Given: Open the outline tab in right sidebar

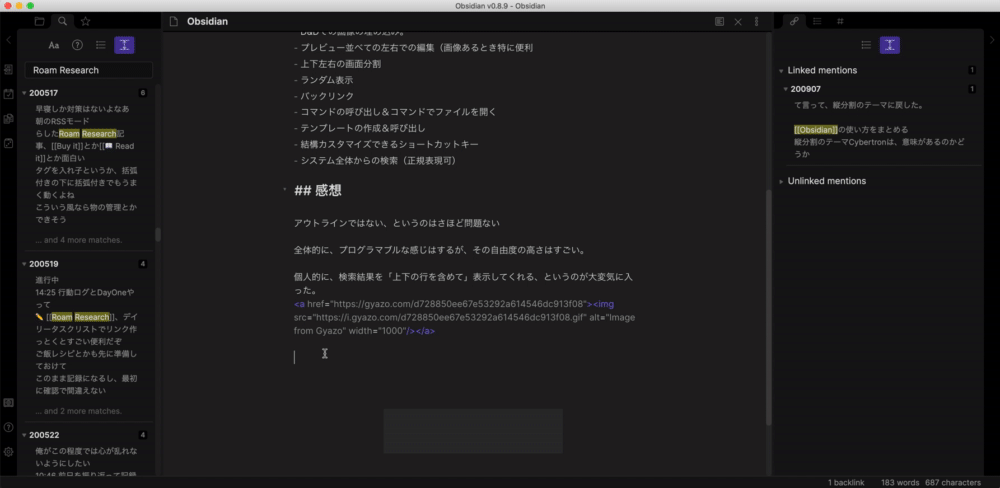Looking at the screenshot, I should pyautogui.click(x=817, y=21).
